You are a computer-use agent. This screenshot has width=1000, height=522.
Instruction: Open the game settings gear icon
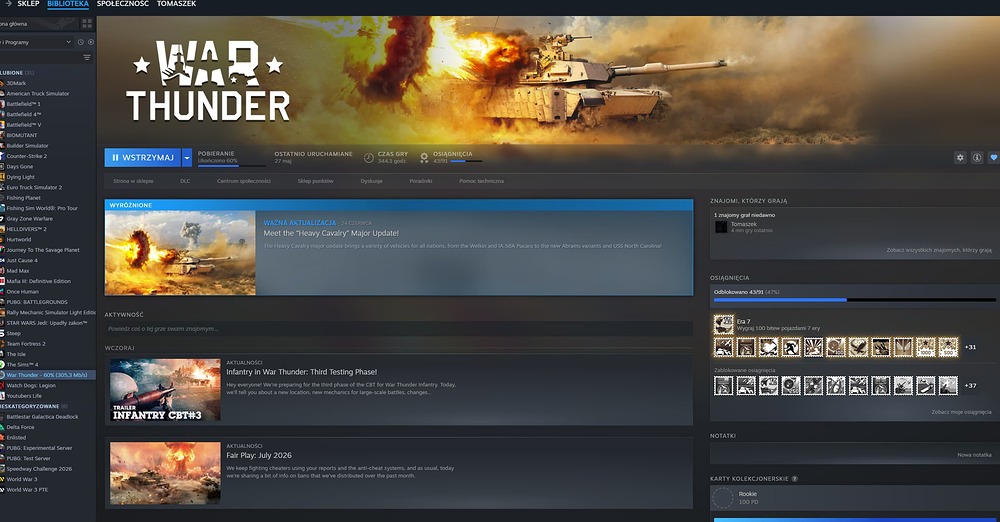[960, 158]
